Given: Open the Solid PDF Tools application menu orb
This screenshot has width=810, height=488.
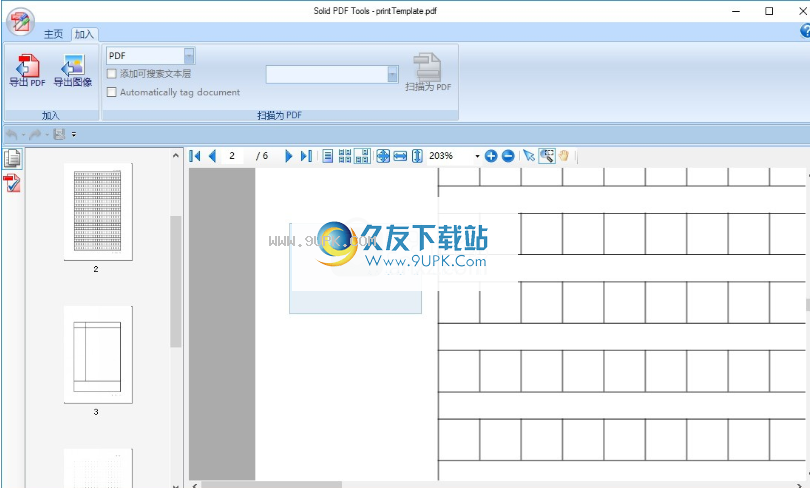Looking at the screenshot, I should pos(20,21).
